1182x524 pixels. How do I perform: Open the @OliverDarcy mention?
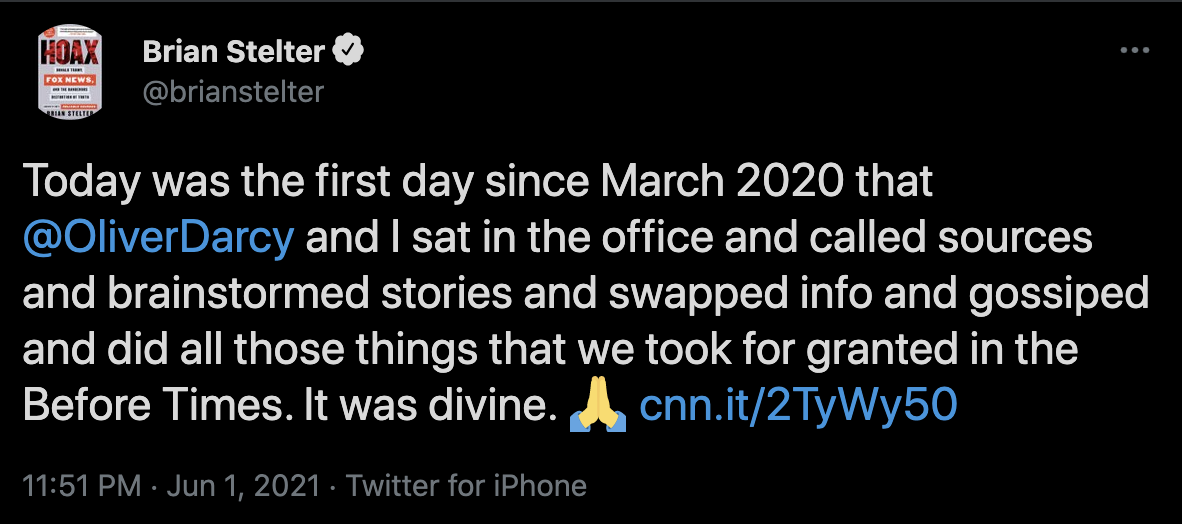tap(158, 238)
